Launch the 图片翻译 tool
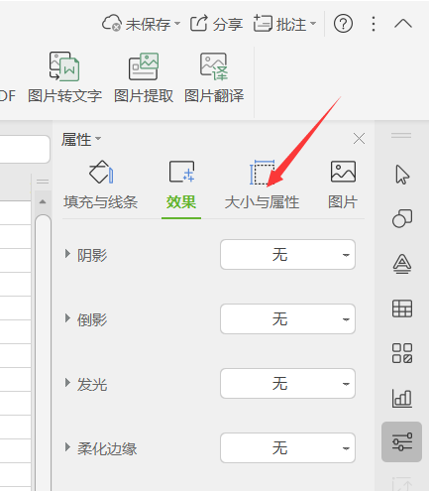Image resolution: width=429 pixels, height=491 pixels. pyautogui.click(x=214, y=77)
